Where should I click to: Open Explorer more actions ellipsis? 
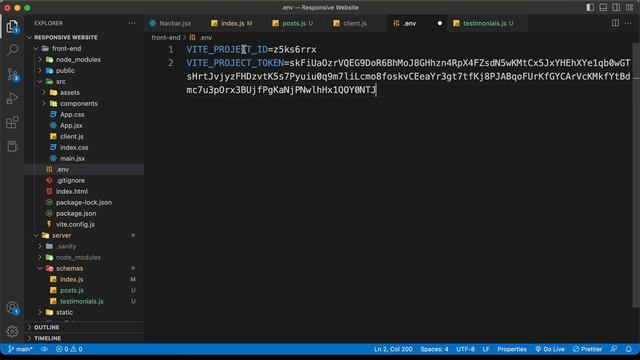132,23
